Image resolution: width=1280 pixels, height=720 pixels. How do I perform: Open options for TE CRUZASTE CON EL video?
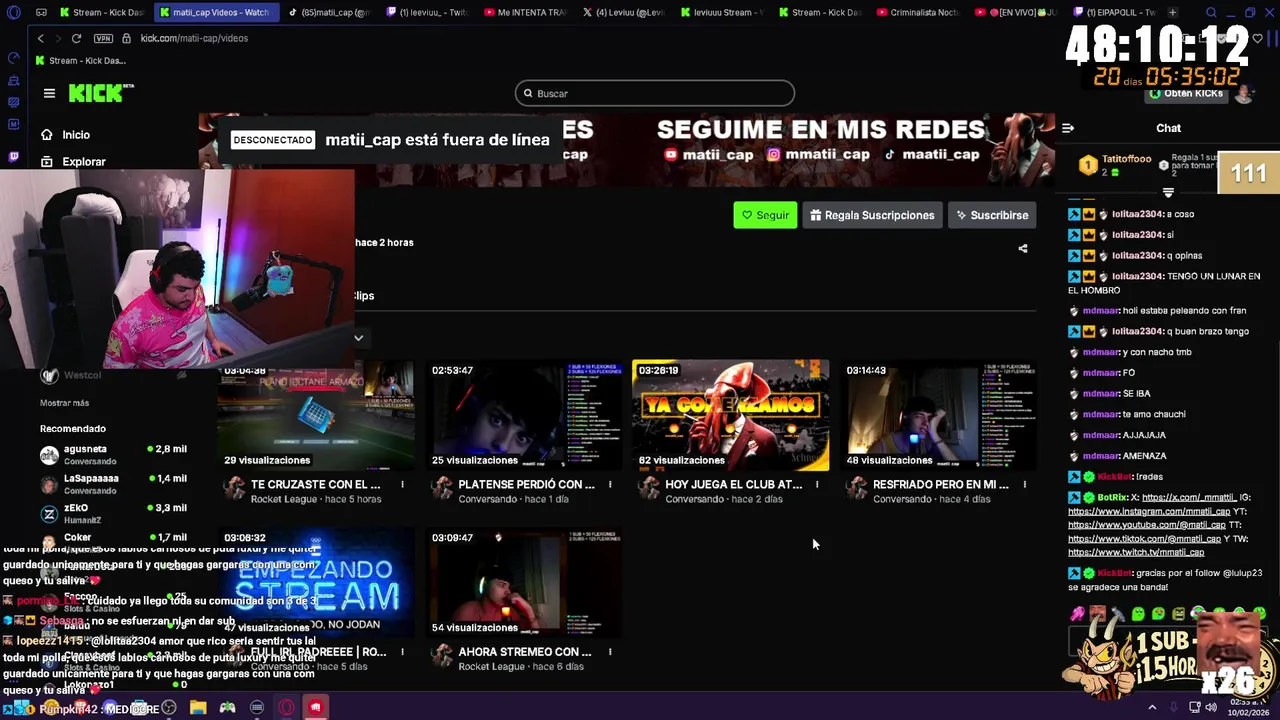point(402,485)
